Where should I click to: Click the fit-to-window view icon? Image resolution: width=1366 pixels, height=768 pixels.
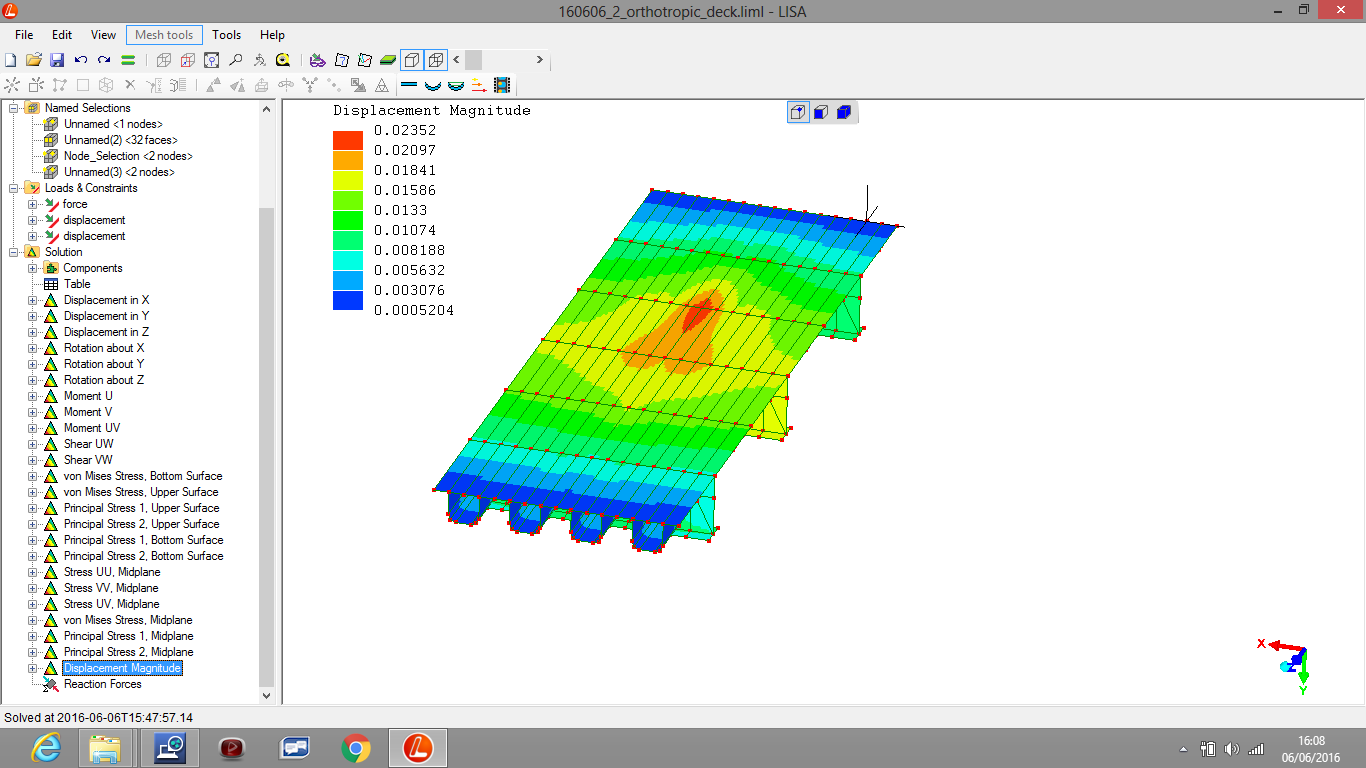(x=211, y=60)
